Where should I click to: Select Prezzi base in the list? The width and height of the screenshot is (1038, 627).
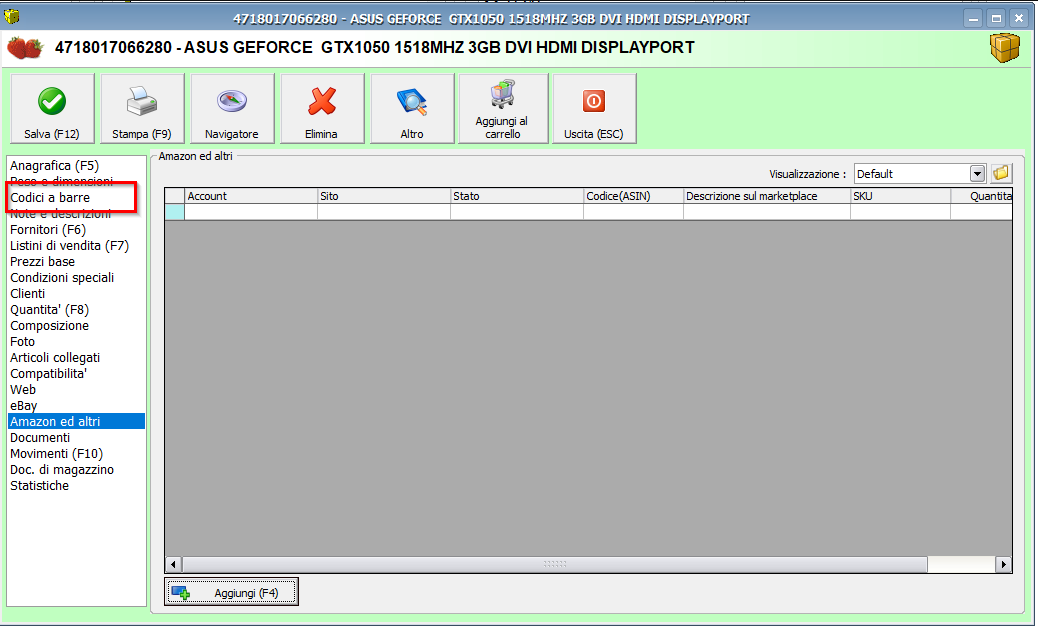[42, 262]
